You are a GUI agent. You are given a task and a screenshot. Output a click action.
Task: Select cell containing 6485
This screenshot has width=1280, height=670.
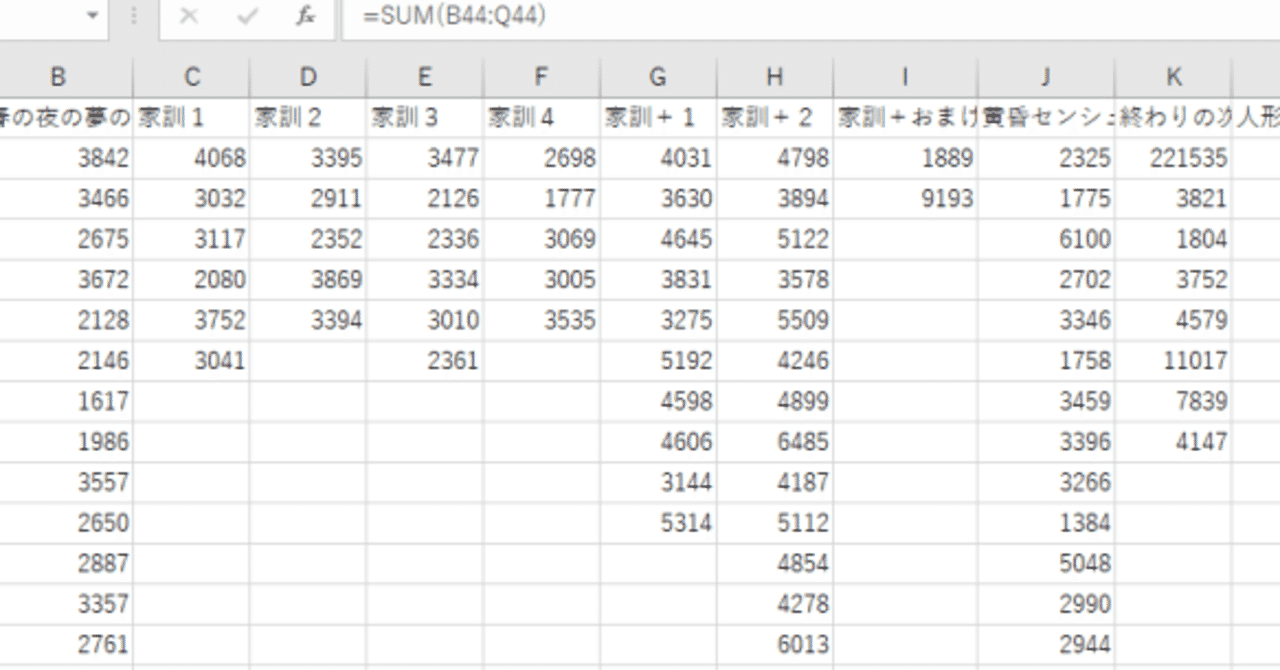(x=774, y=442)
